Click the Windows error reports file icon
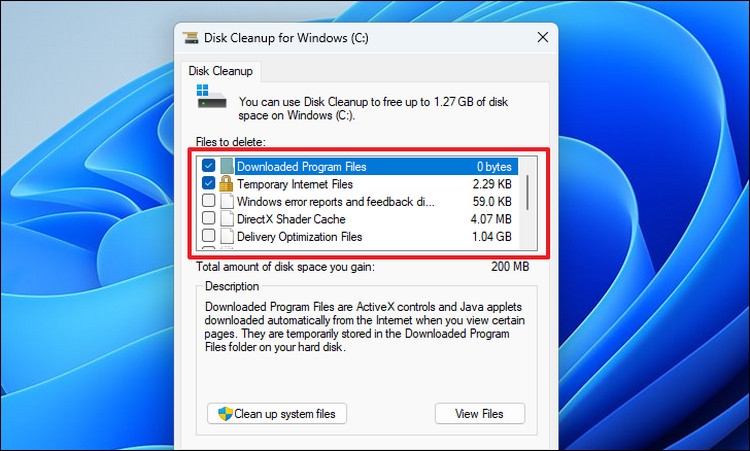750x451 pixels. pyautogui.click(x=227, y=201)
